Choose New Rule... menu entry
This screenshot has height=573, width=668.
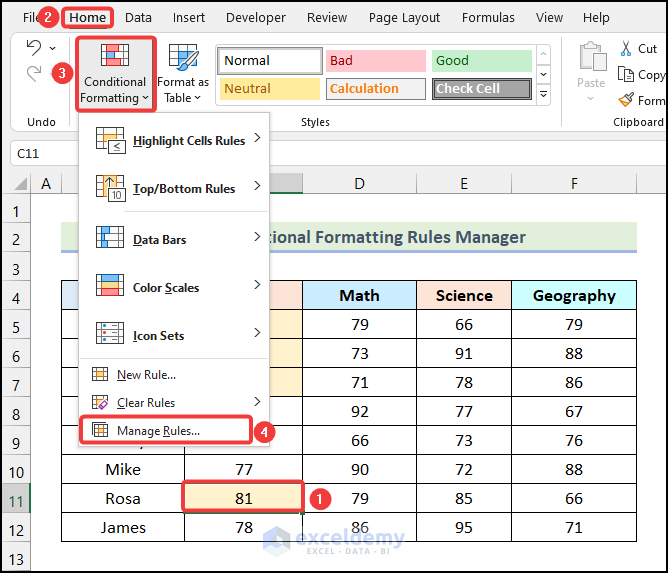coord(174,374)
